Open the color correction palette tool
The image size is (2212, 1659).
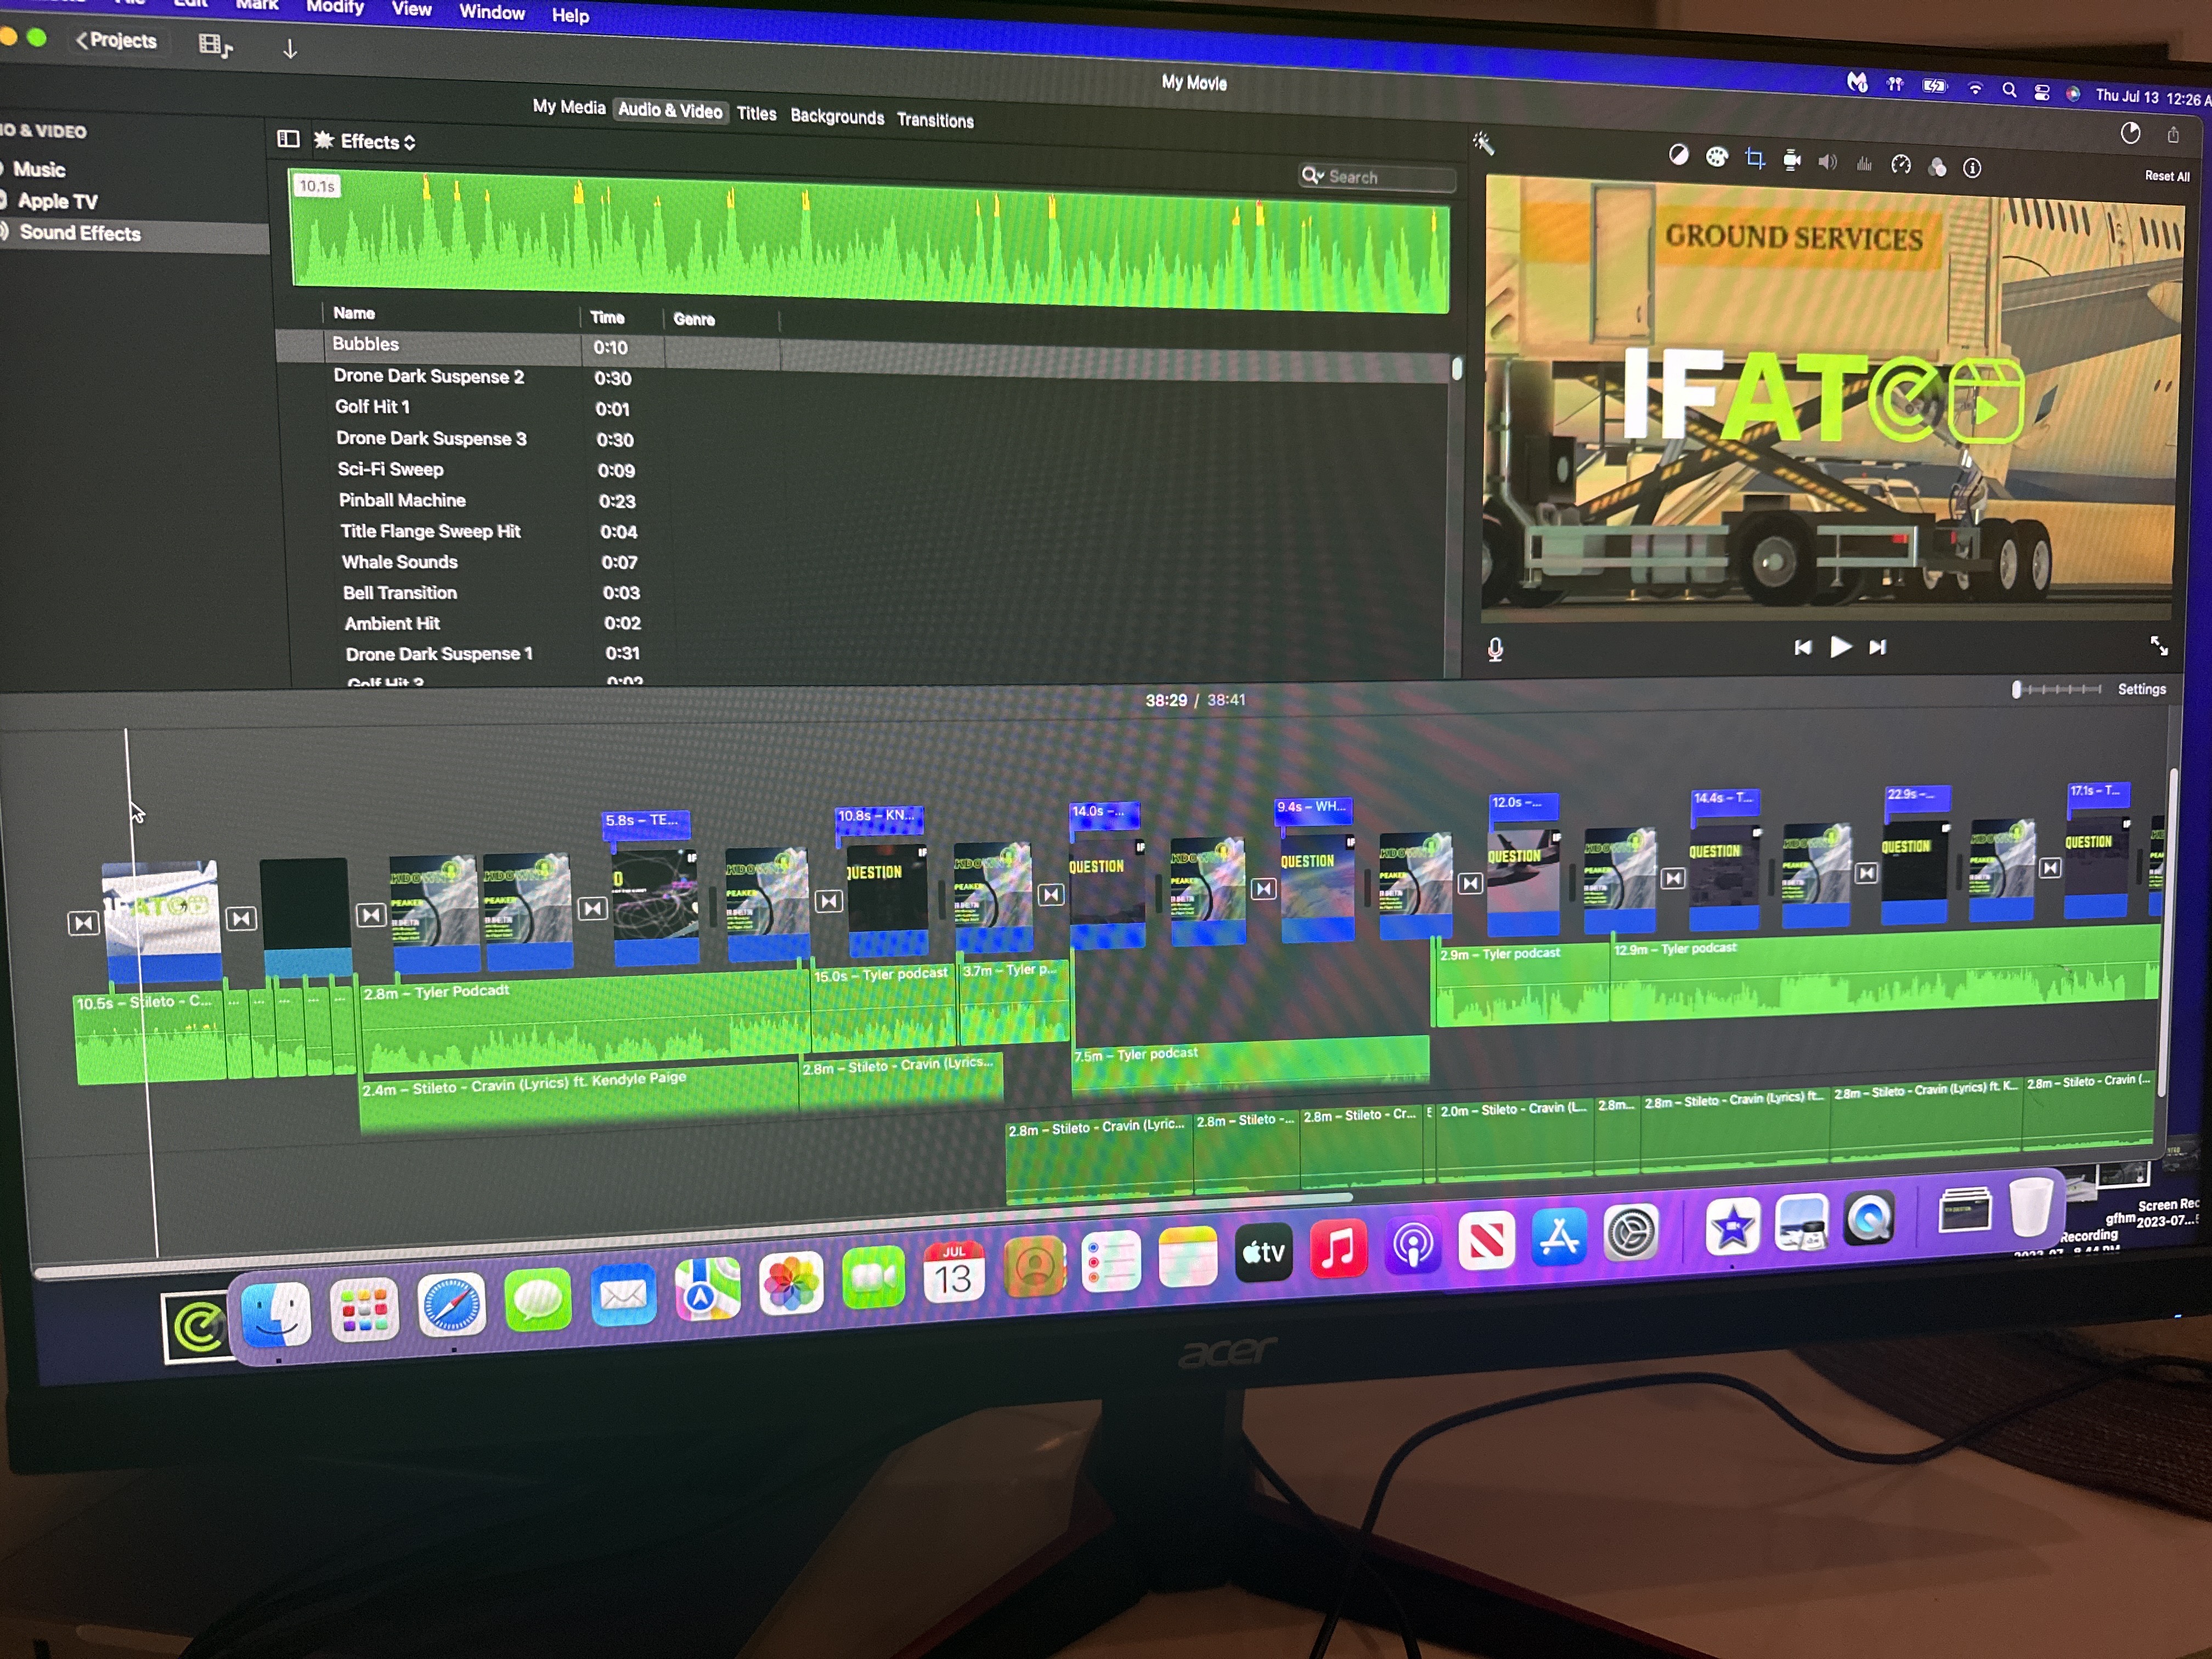(1717, 157)
